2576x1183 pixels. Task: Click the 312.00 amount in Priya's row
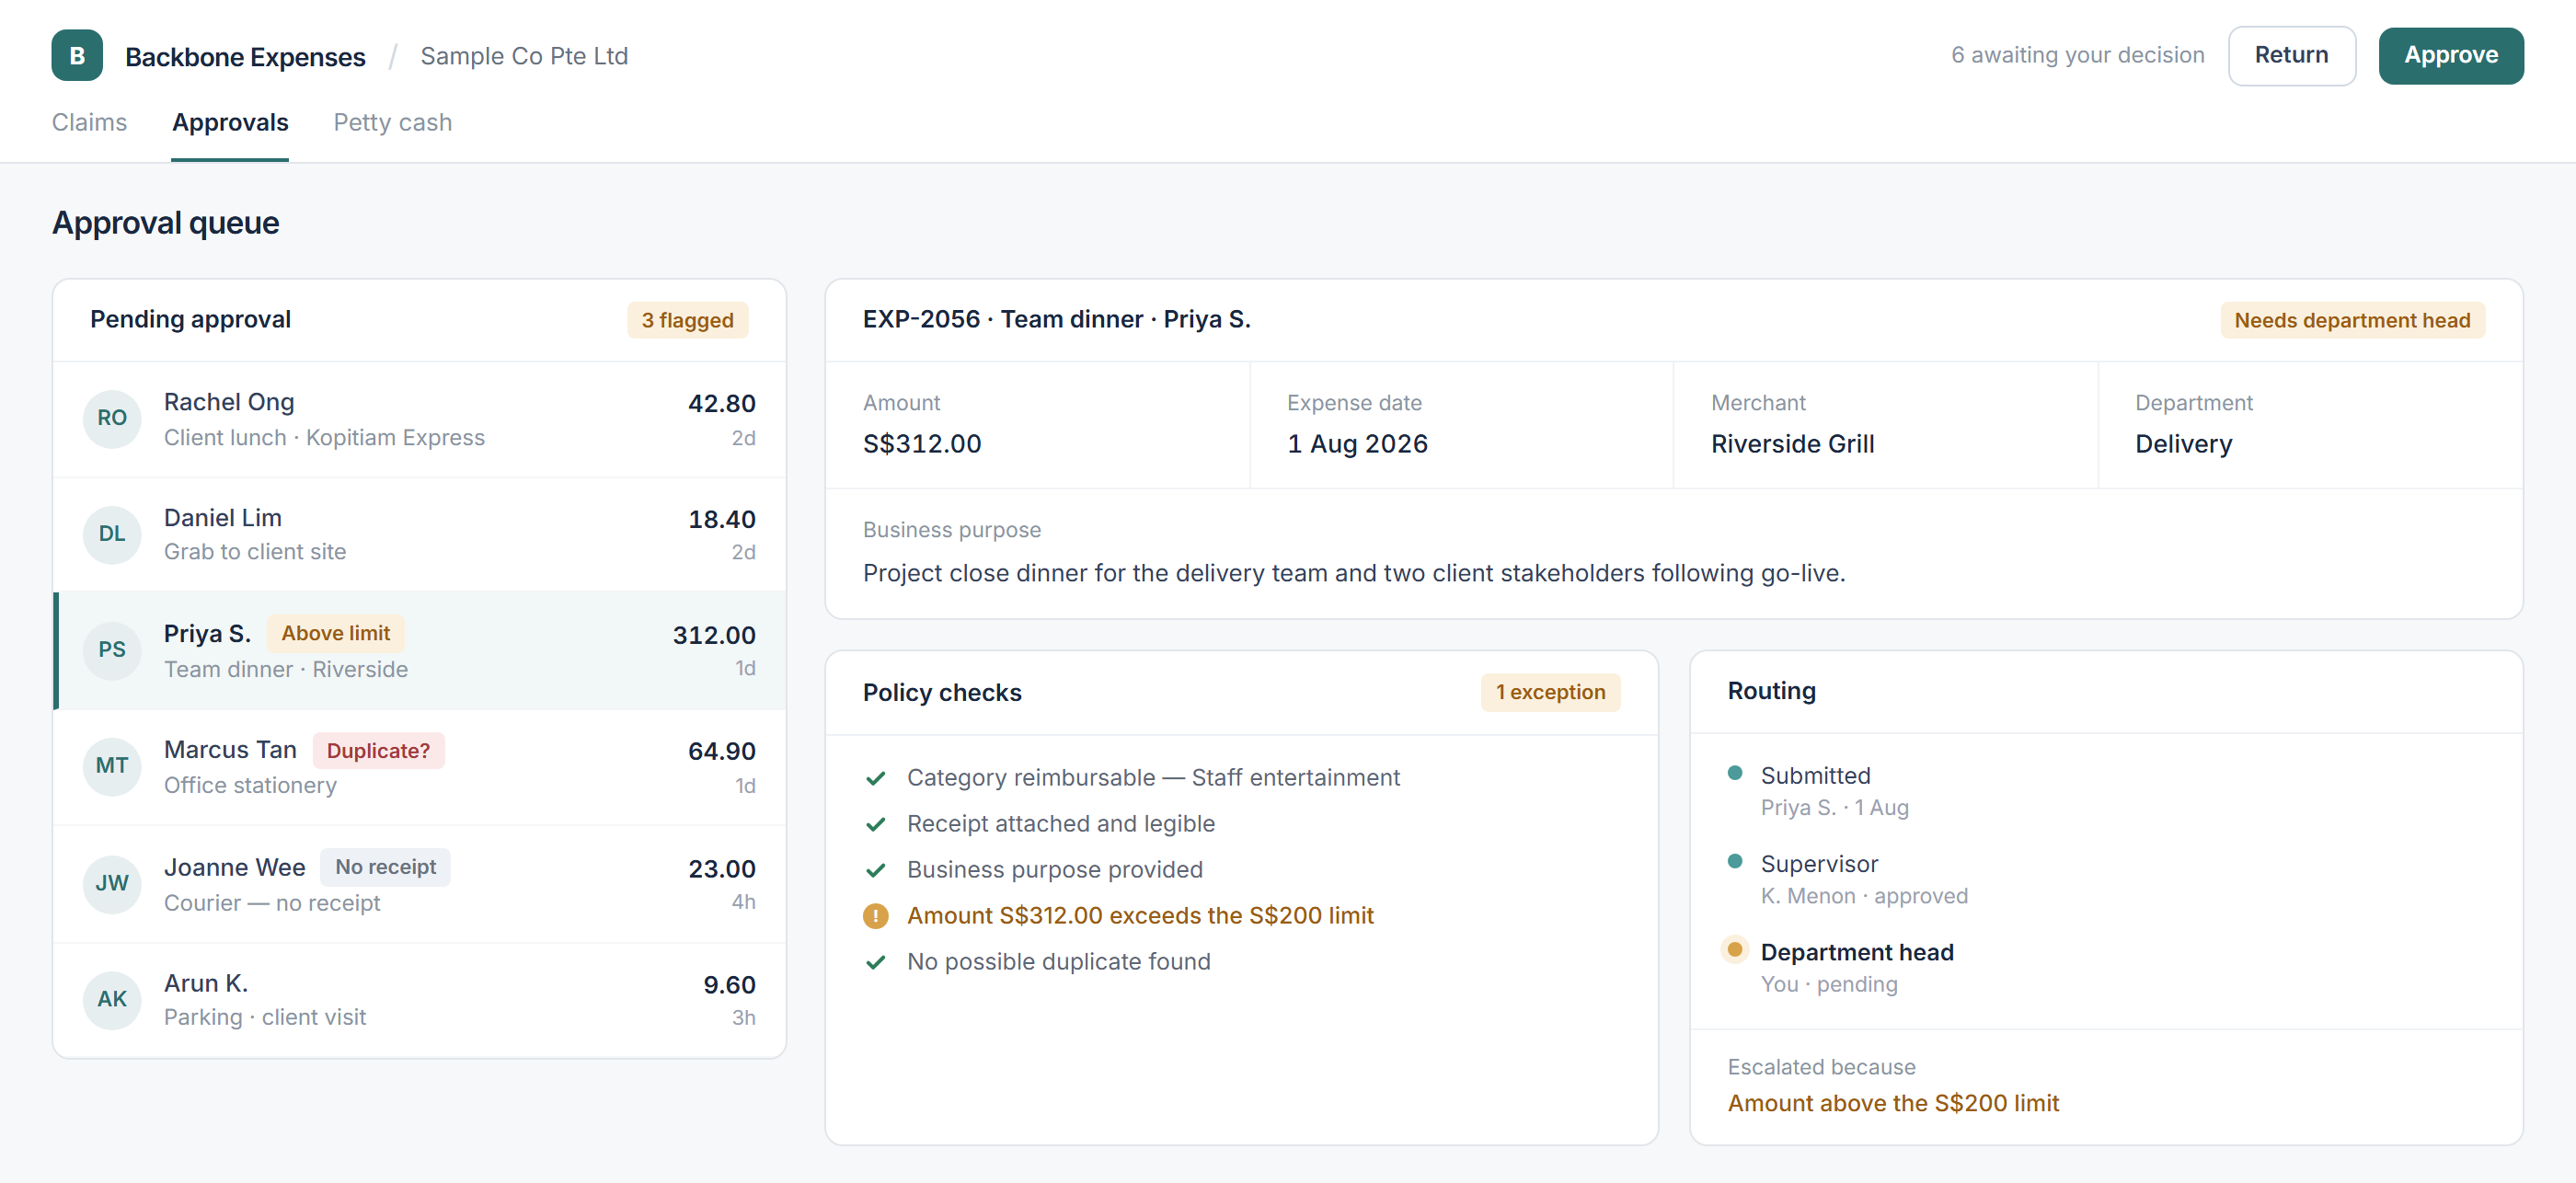tap(713, 635)
